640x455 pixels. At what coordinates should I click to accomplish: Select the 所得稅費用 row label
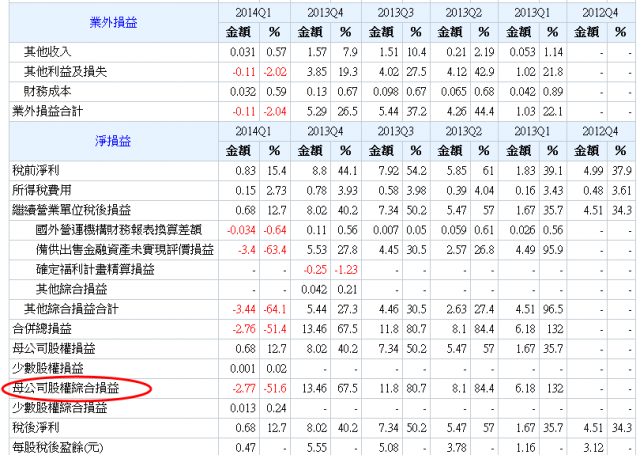[42, 190]
